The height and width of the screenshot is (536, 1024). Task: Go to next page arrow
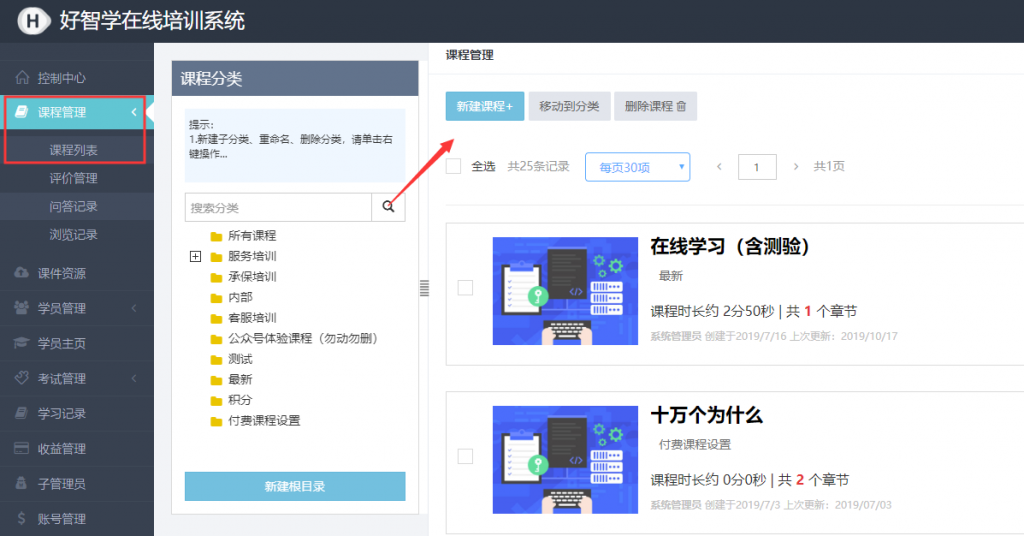click(x=795, y=166)
